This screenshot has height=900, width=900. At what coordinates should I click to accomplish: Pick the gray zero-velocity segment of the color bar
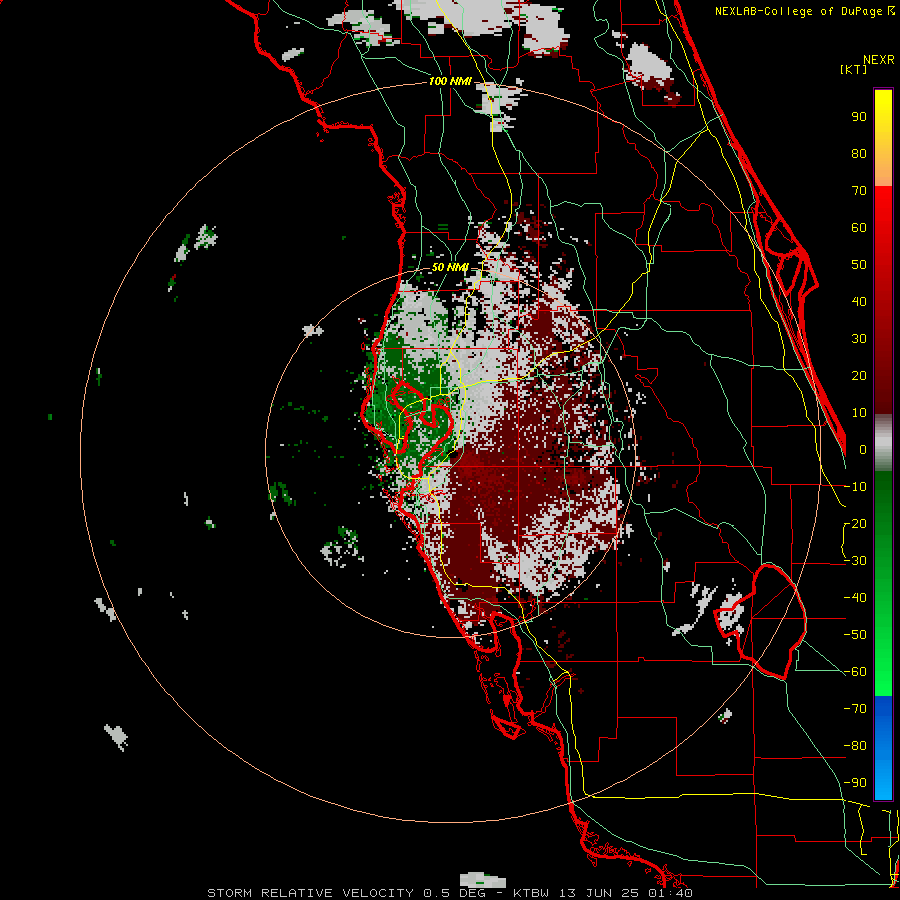click(x=883, y=443)
